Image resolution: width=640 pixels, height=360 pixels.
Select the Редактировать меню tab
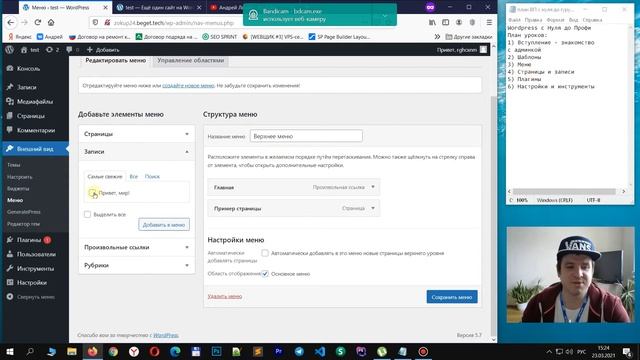point(116,60)
